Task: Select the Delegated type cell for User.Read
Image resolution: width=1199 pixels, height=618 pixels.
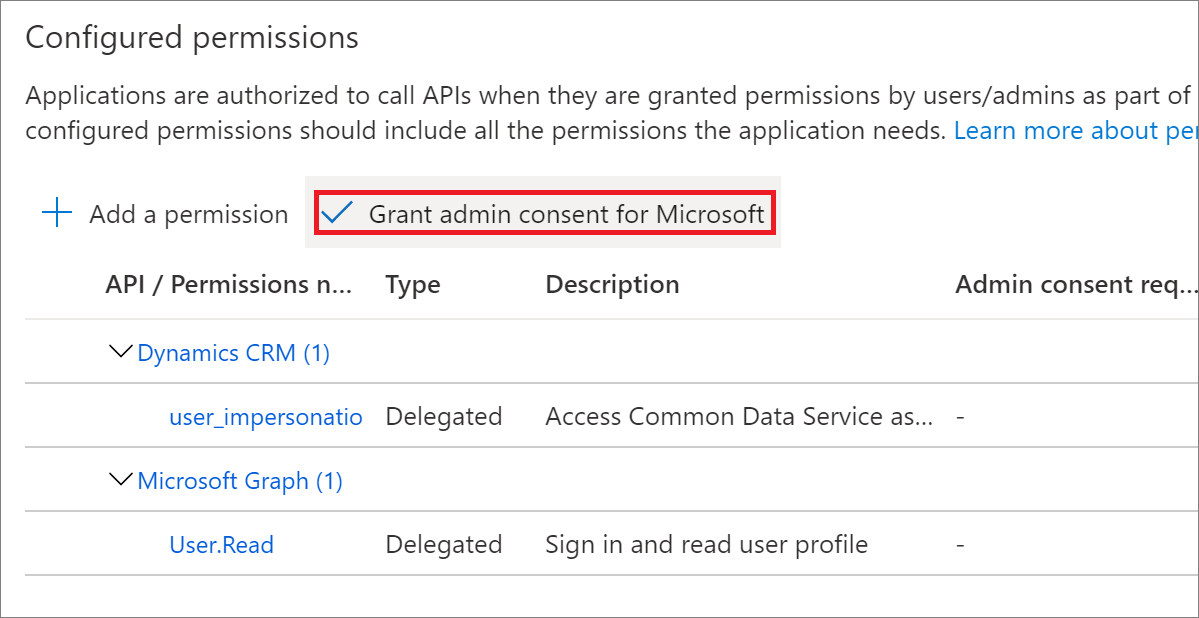Action: (x=444, y=545)
